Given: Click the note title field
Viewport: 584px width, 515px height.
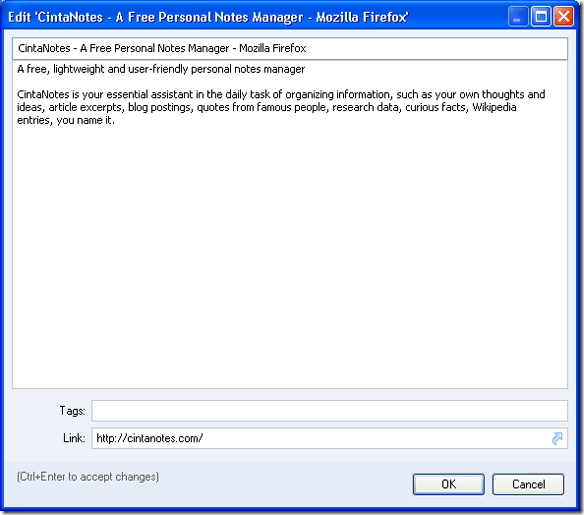Looking at the screenshot, I should coord(290,48).
